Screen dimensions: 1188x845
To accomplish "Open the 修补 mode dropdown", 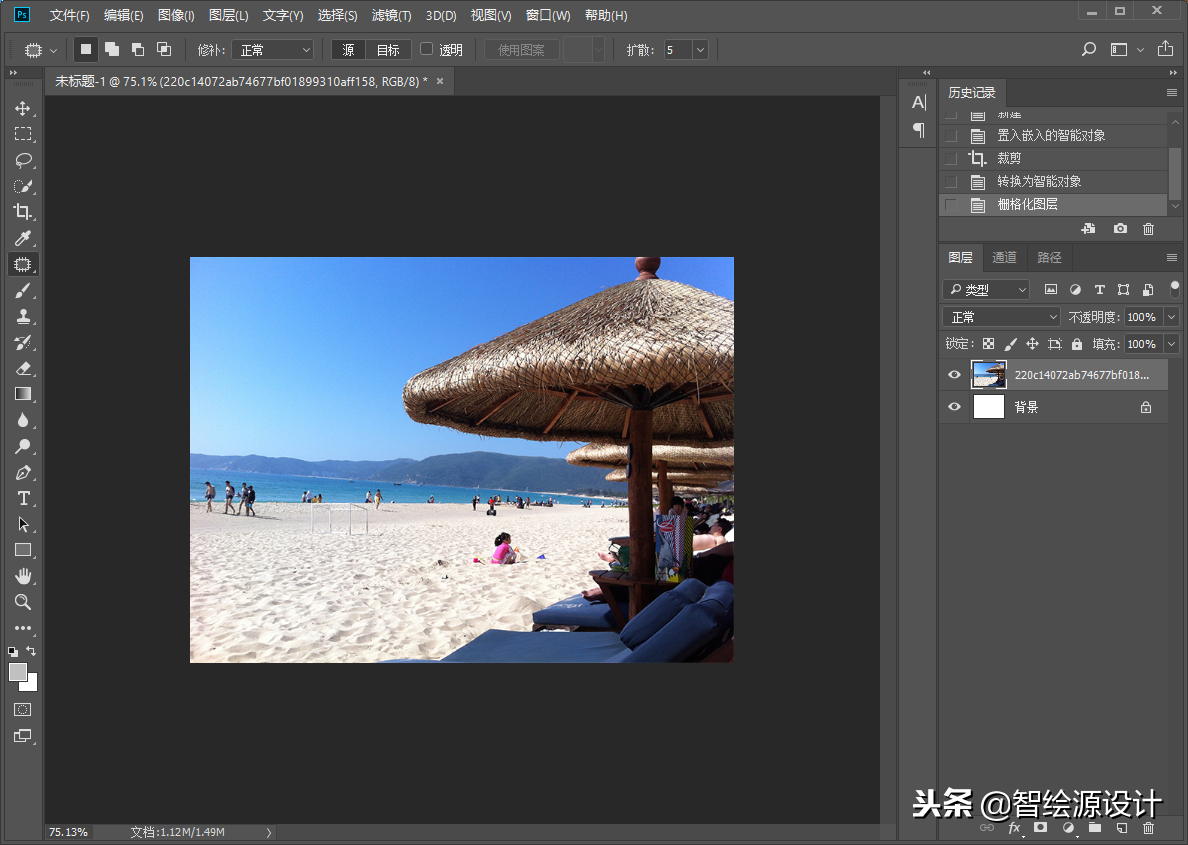I will click(272, 50).
